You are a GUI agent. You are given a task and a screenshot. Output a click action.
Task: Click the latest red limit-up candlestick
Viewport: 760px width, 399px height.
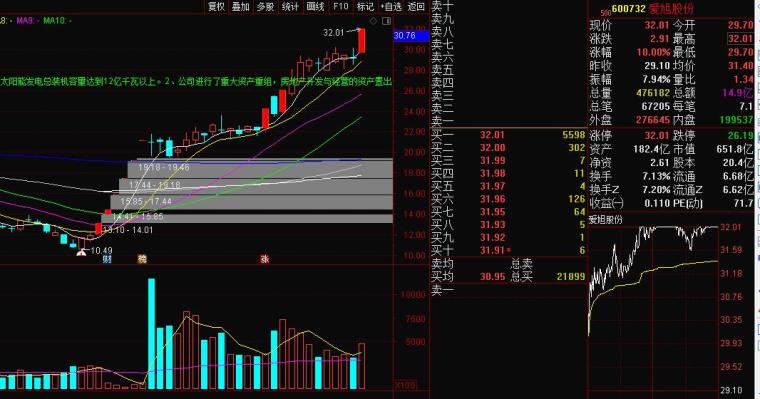pos(362,41)
